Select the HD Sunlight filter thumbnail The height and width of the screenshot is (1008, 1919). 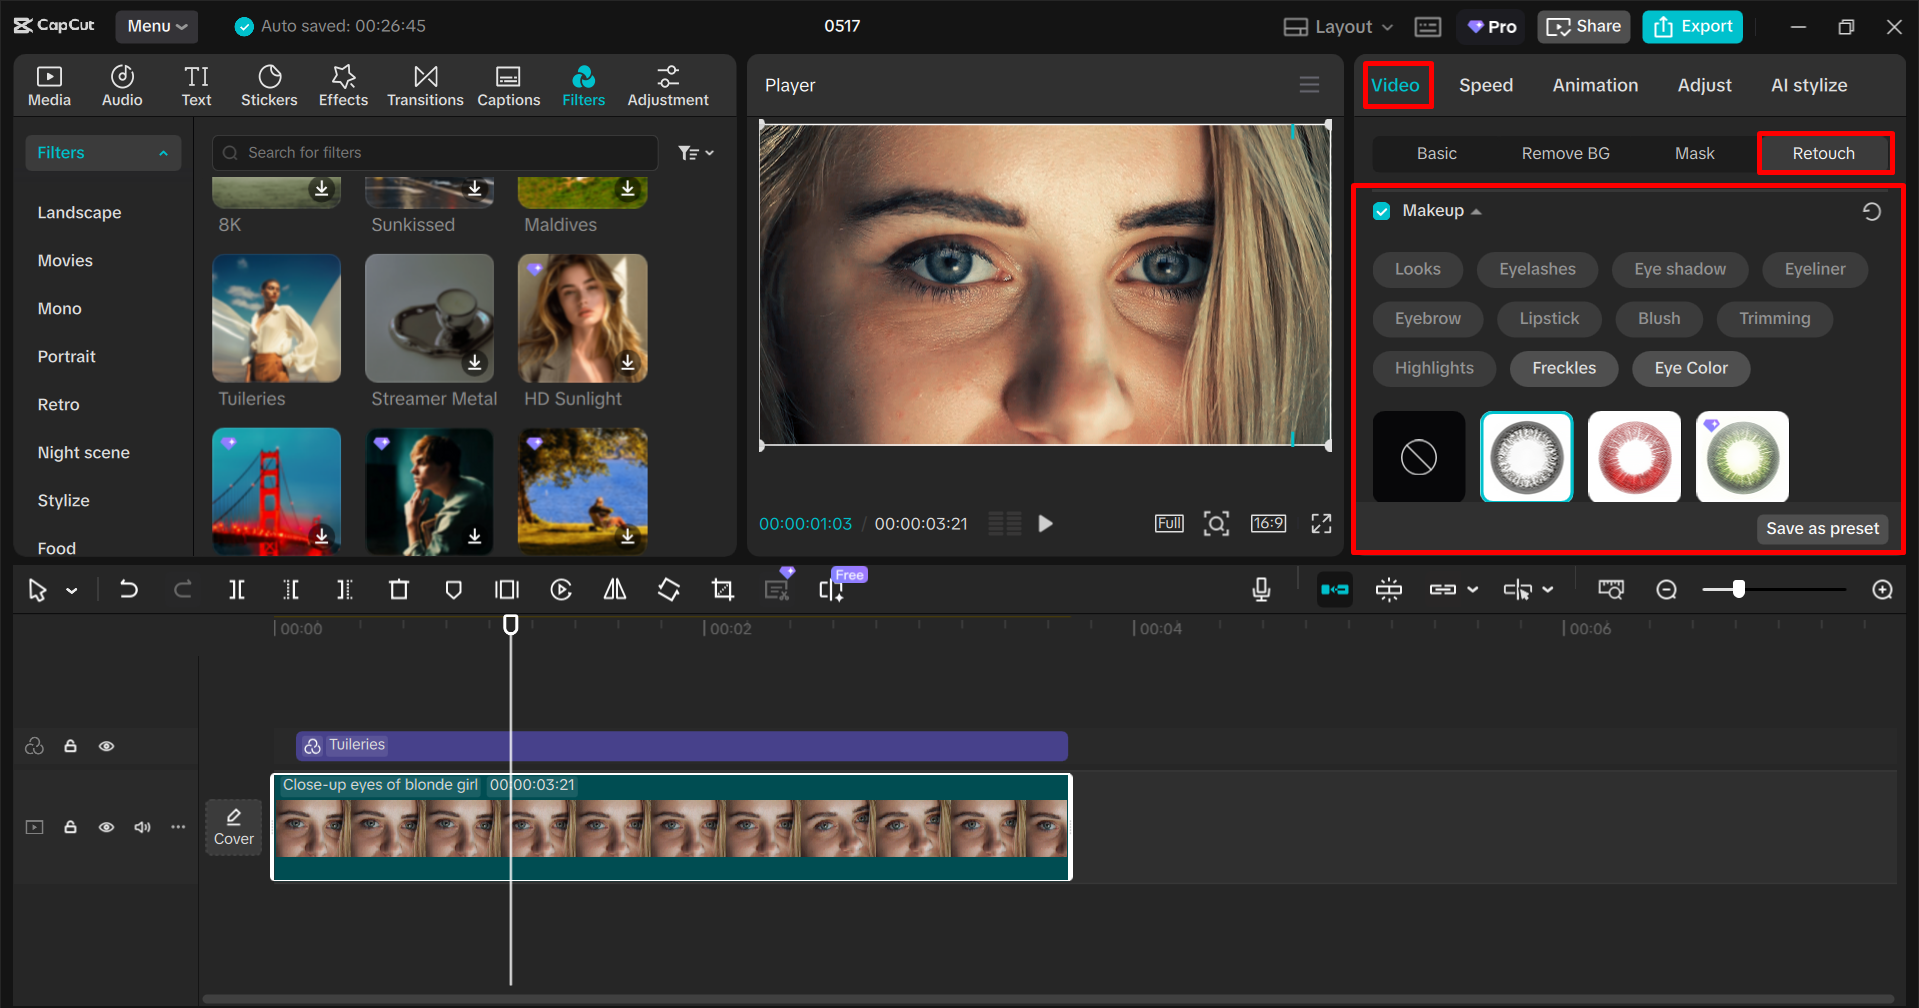click(x=582, y=318)
